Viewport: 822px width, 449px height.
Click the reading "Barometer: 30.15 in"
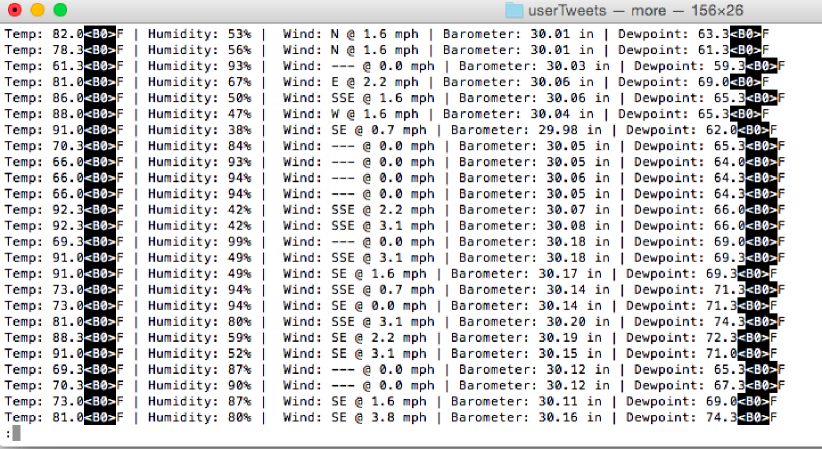[x=526, y=354]
